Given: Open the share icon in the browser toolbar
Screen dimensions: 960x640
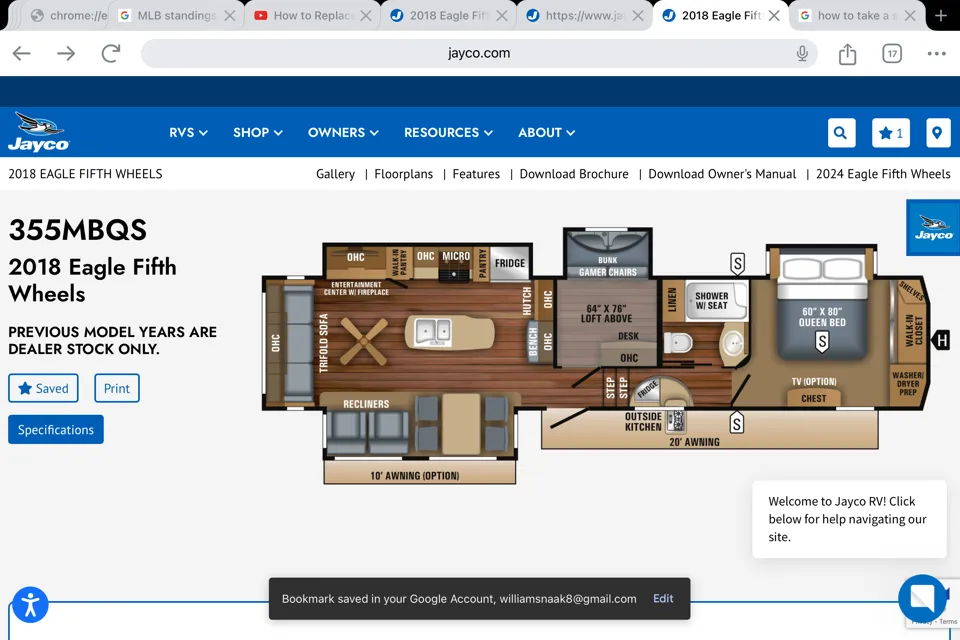Looking at the screenshot, I should pos(847,53).
